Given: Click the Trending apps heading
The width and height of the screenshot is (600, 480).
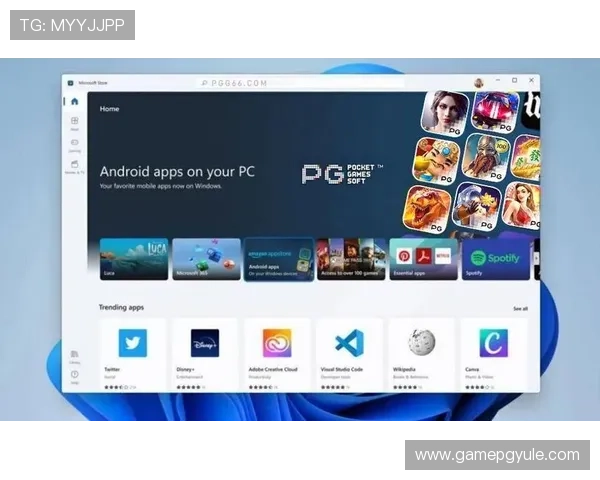Looking at the screenshot, I should click(121, 307).
